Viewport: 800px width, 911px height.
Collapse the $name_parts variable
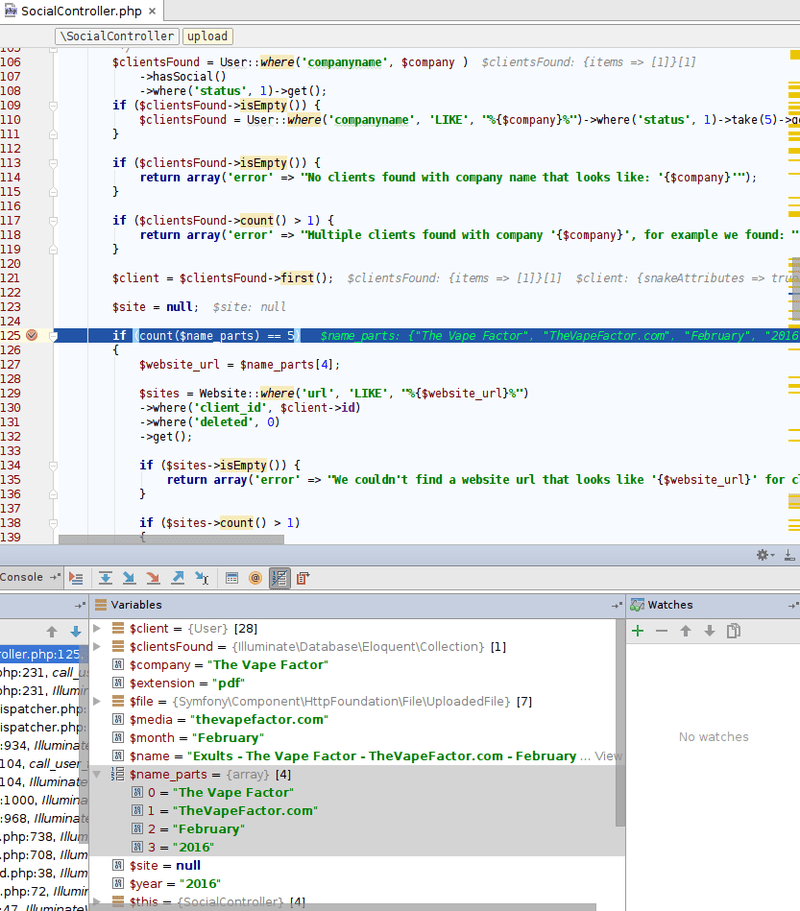tap(97, 774)
